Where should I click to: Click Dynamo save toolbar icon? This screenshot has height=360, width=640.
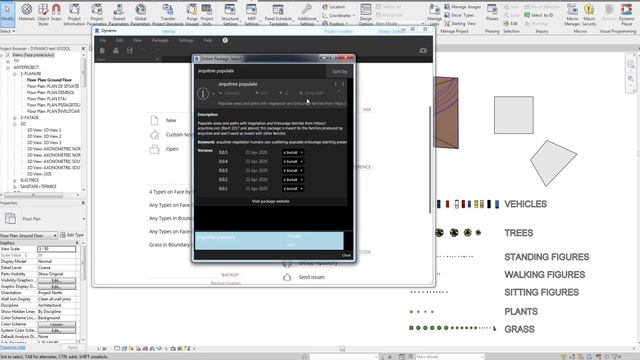coord(129,51)
